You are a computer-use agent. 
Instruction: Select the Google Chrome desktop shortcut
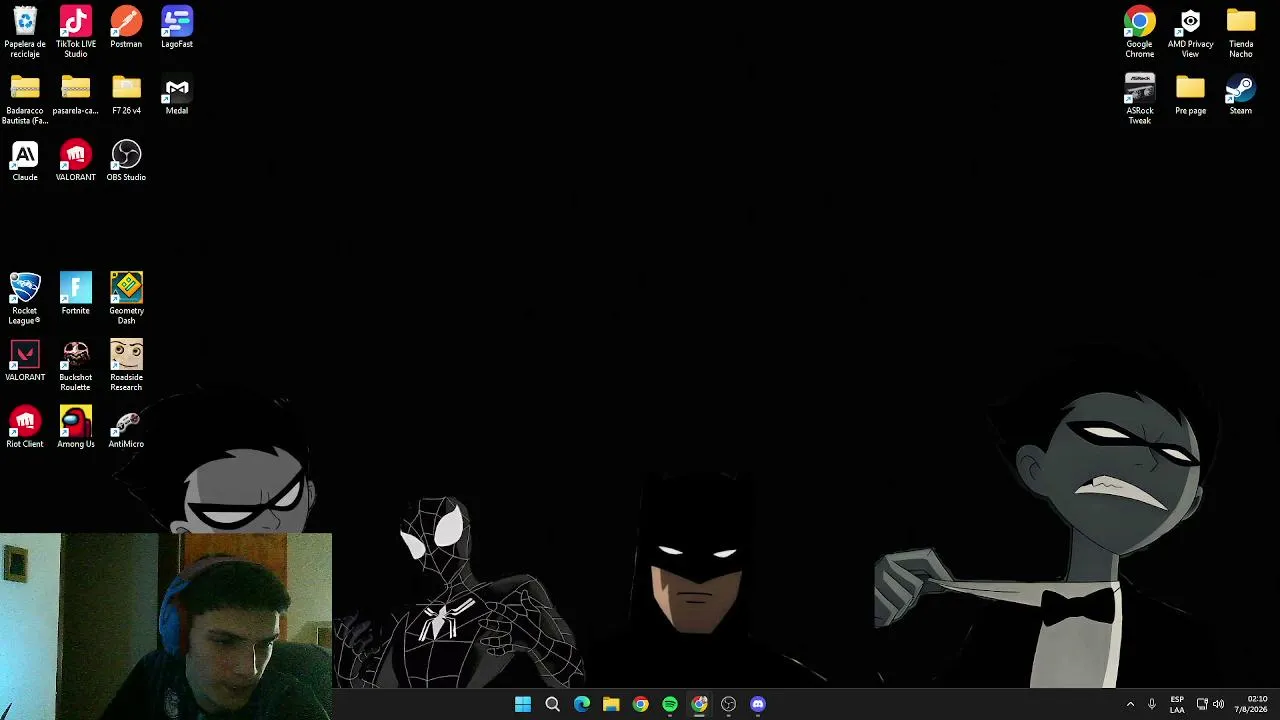pos(1140,32)
